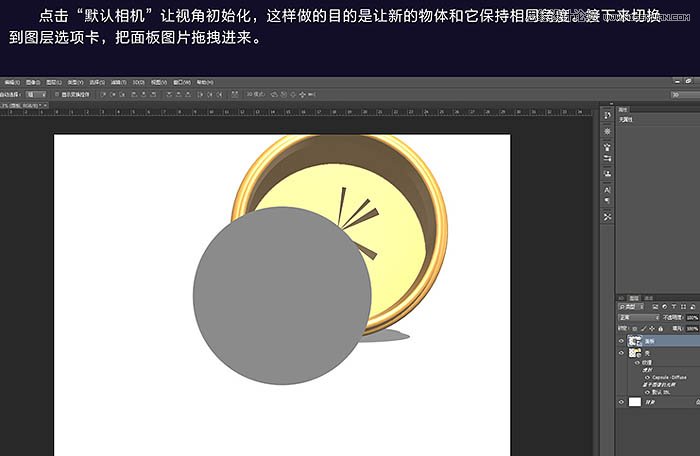Select the Properties panel tab
The image size is (700, 456).
click(623, 109)
